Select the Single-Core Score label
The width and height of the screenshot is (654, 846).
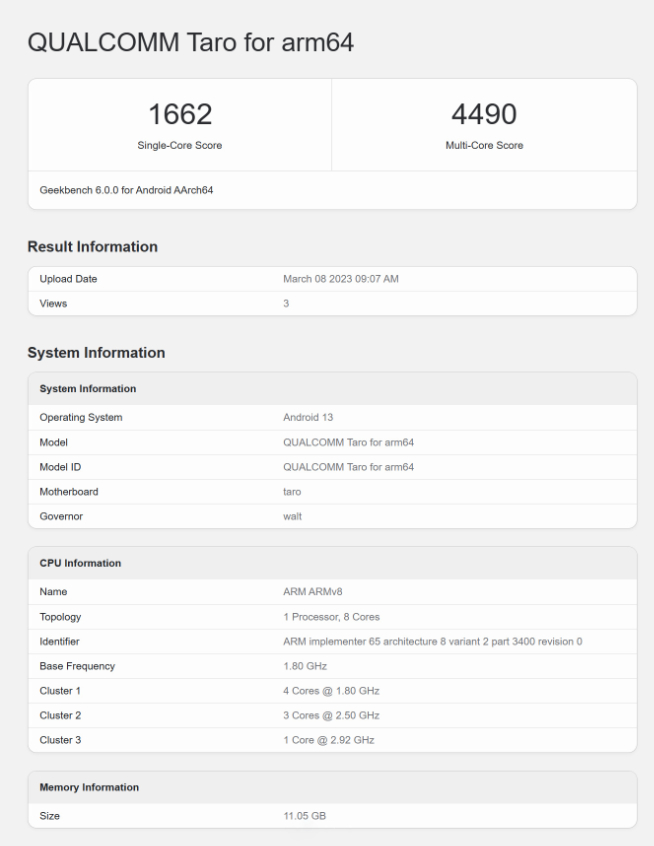(x=180, y=145)
